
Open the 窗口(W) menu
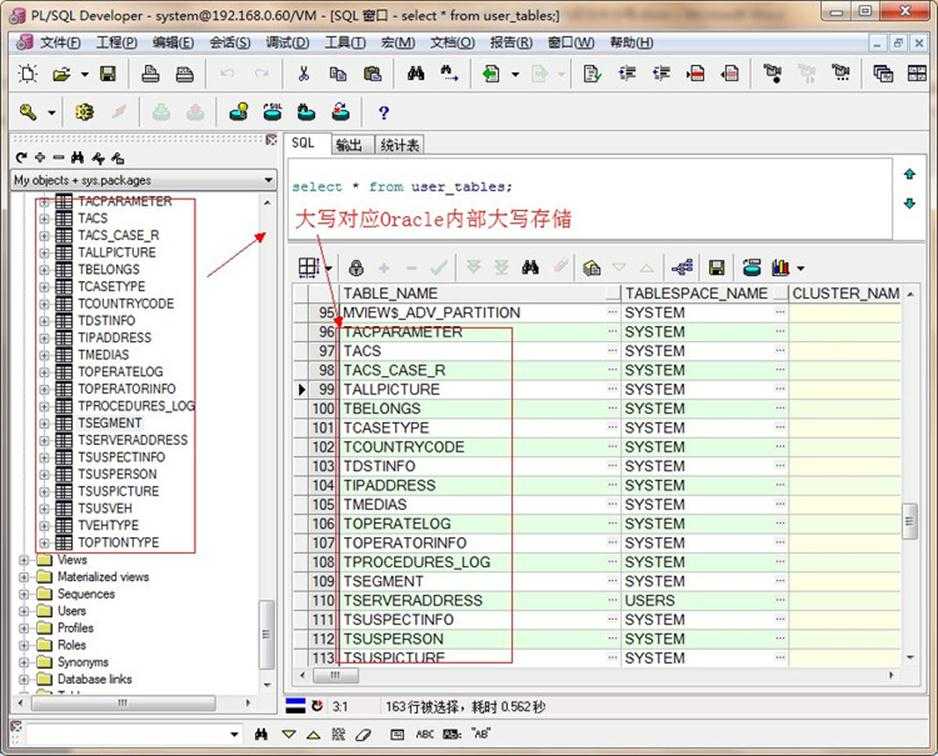(571, 42)
